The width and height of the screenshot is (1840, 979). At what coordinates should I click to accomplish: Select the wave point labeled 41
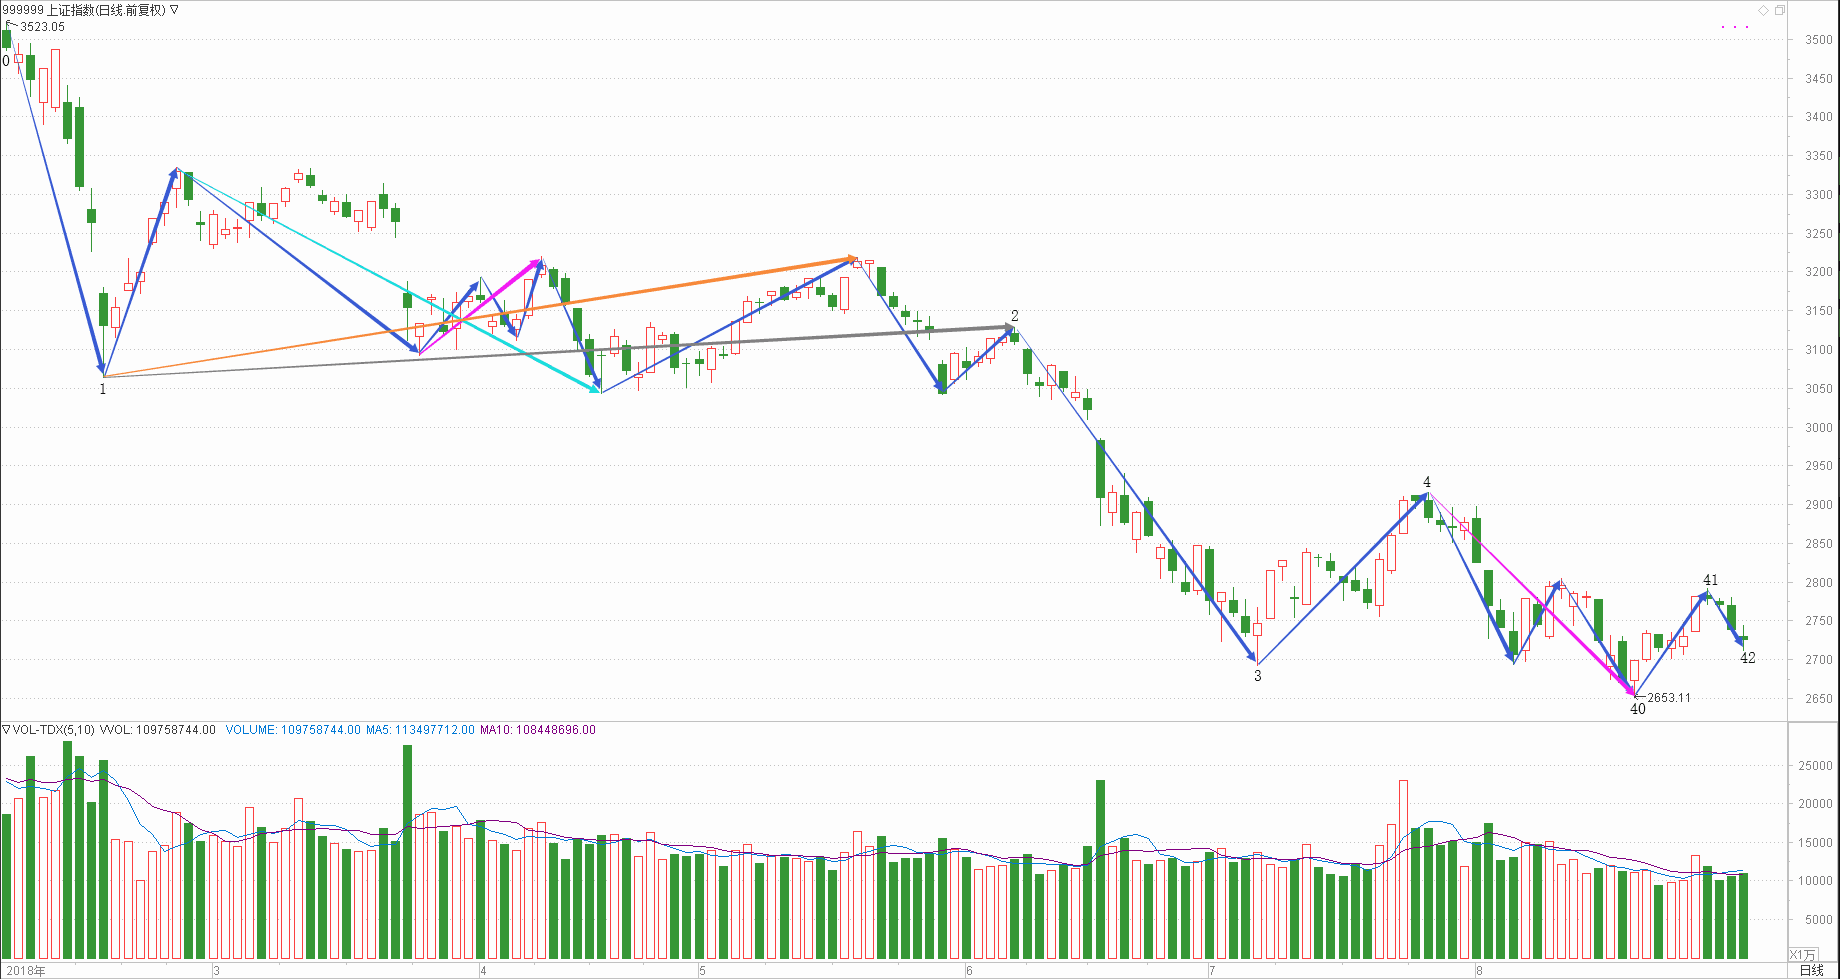(1710, 580)
